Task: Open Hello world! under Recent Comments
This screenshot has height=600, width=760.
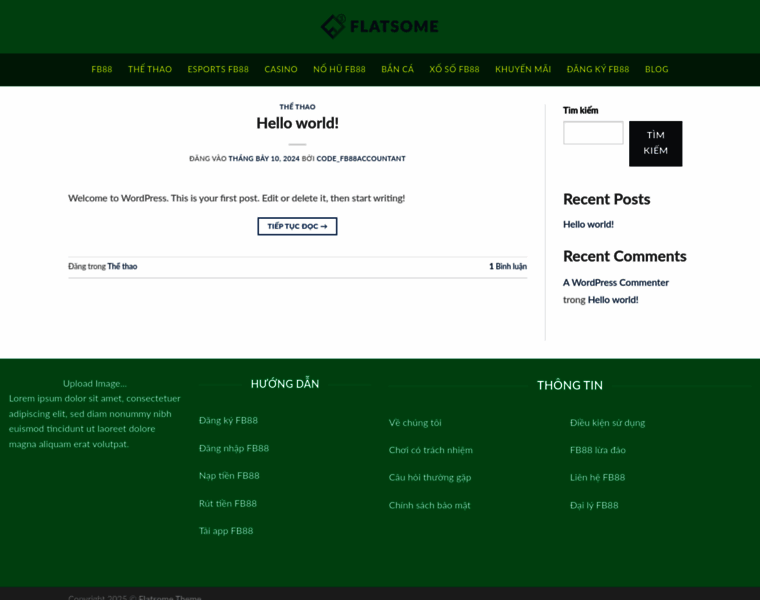Action: pyautogui.click(x=613, y=300)
